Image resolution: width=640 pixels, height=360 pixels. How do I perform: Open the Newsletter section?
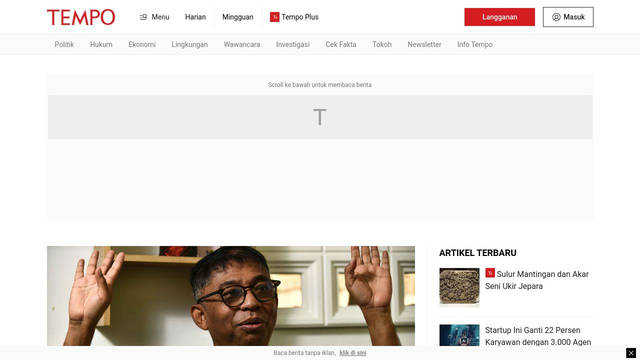pos(424,44)
